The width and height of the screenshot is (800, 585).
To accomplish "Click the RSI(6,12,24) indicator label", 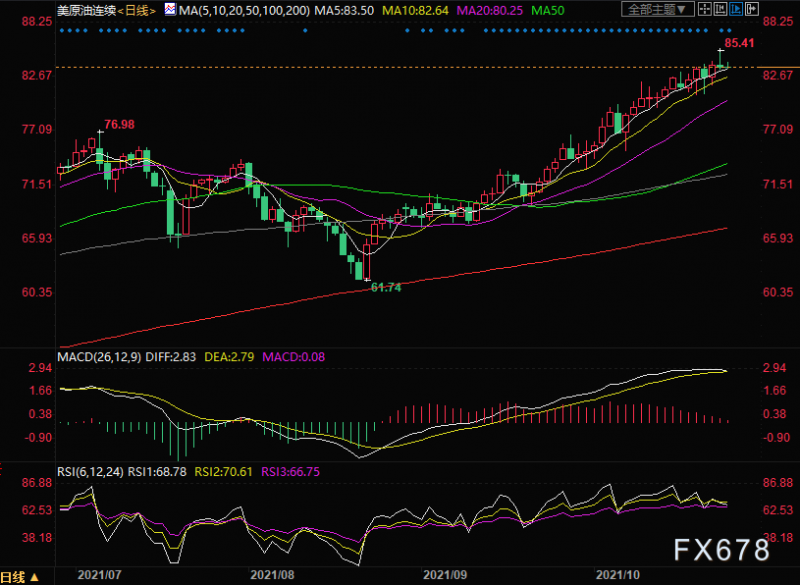I will tap(90, 472).
